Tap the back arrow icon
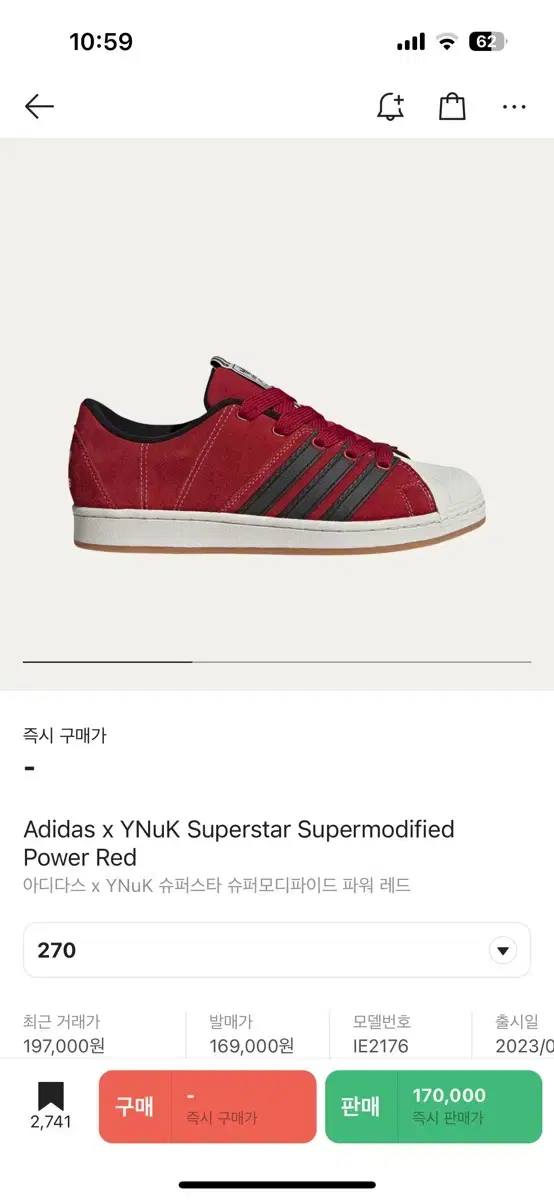554x1200 pixels. point(39,106)
